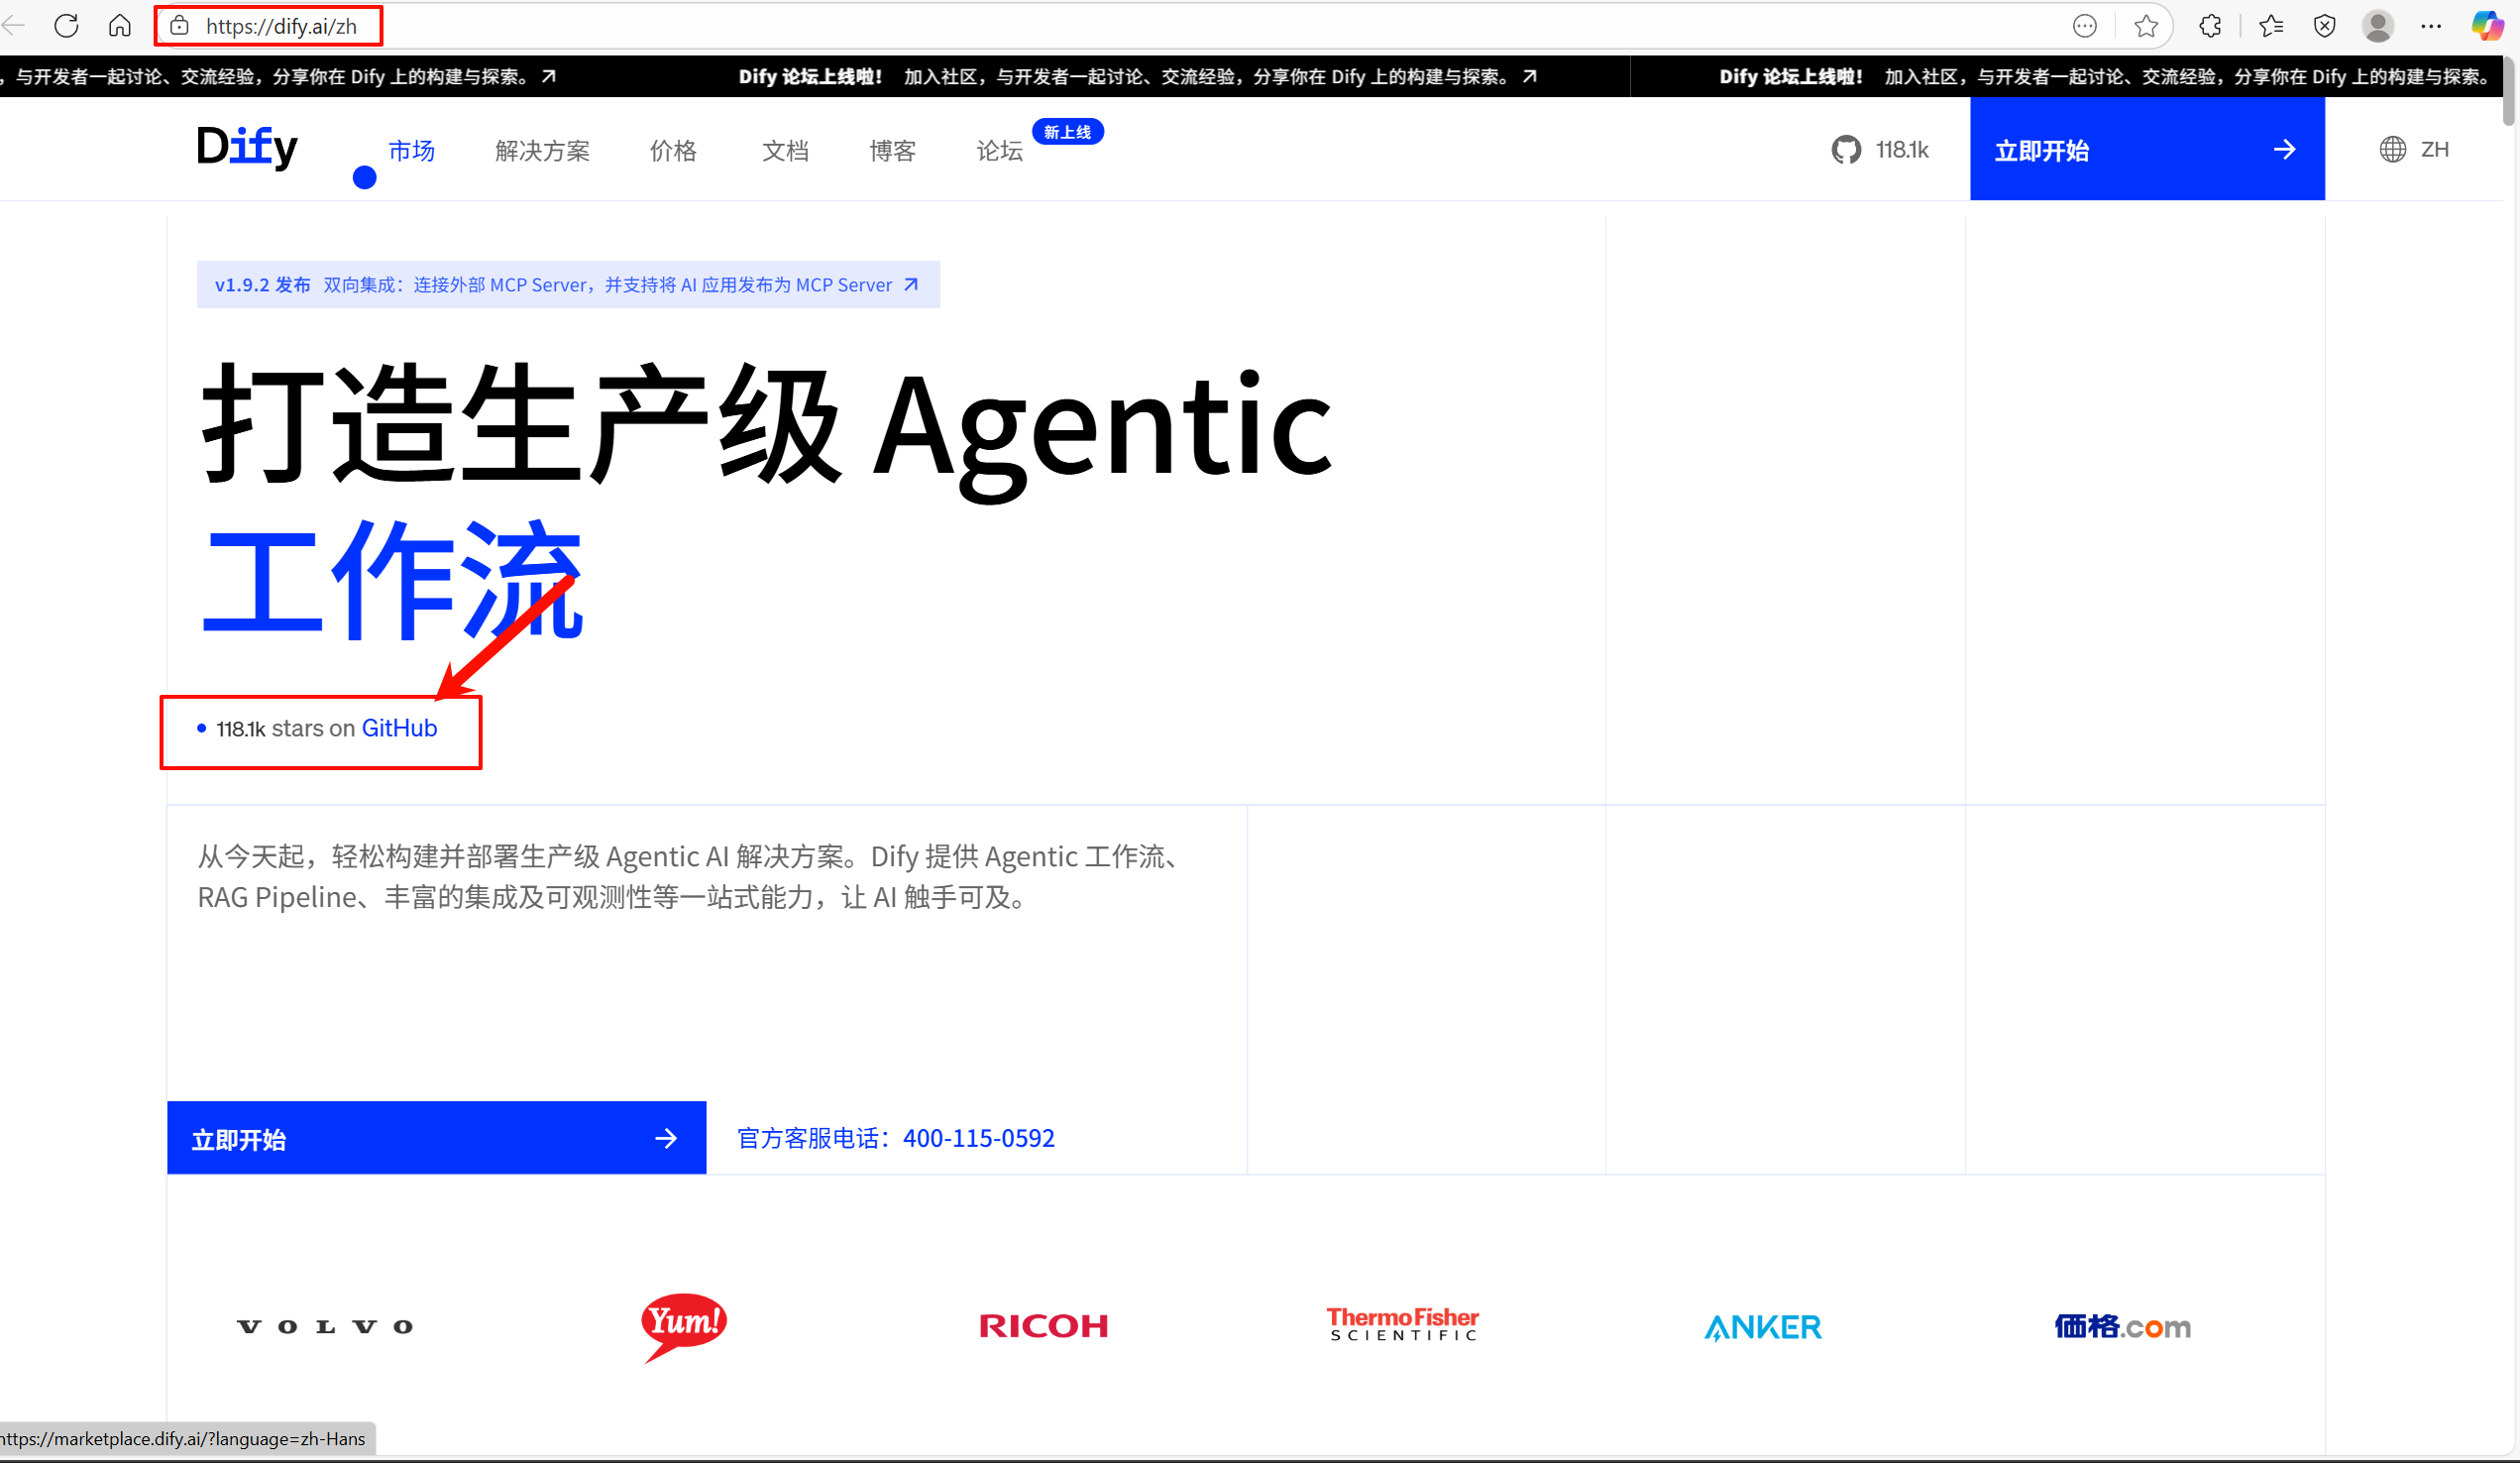
Task: Click the browser profile avatar icon
Action: pos(2377,26)
